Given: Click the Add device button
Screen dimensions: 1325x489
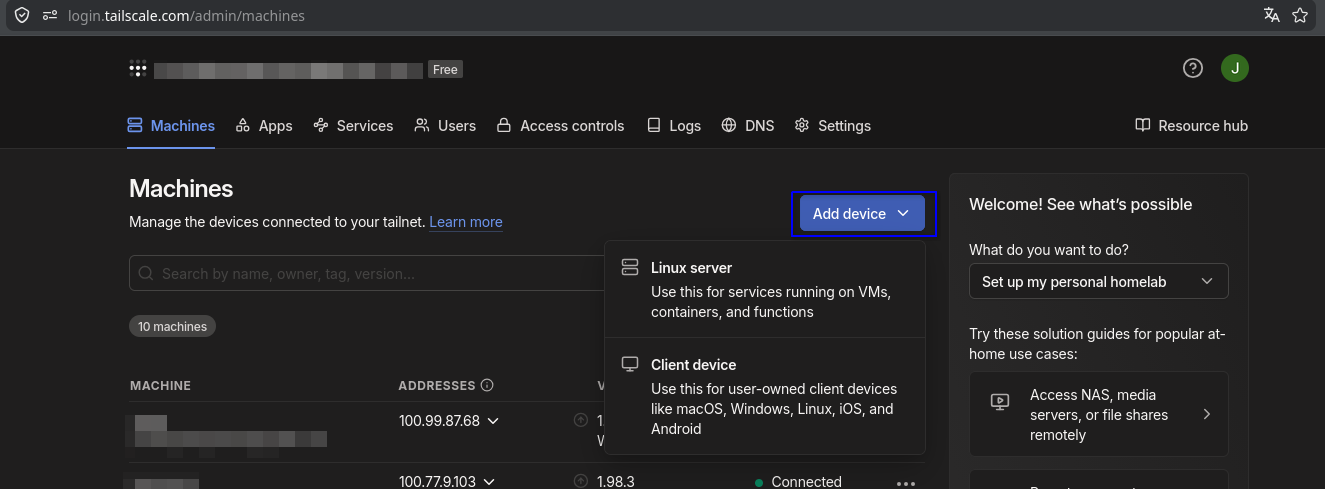Looking at the screenshot, I should [x=861, y=214].
